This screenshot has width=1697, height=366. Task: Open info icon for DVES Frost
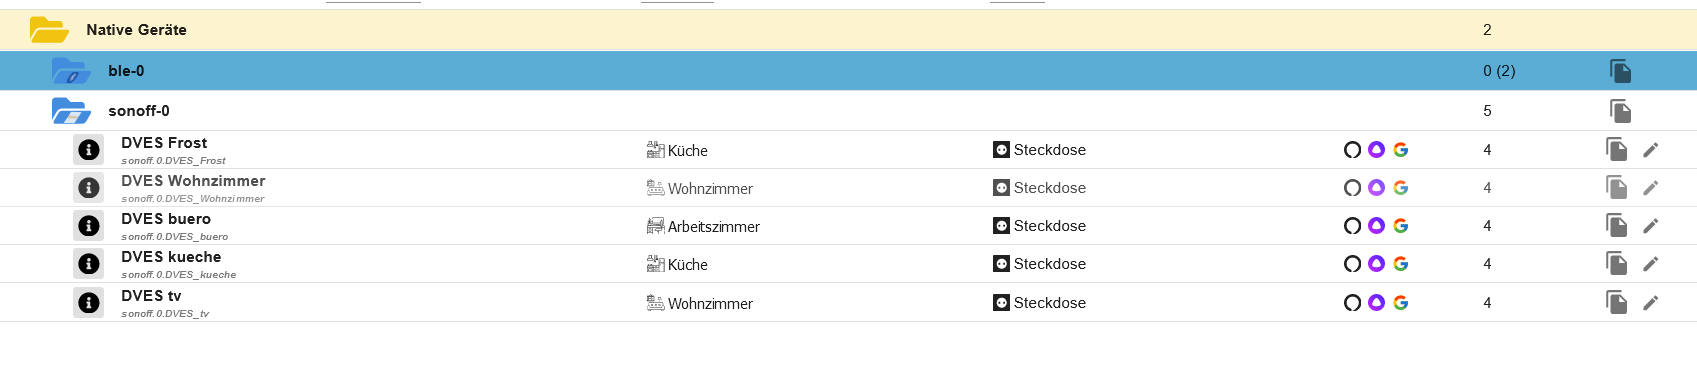[x=89, y=150]
